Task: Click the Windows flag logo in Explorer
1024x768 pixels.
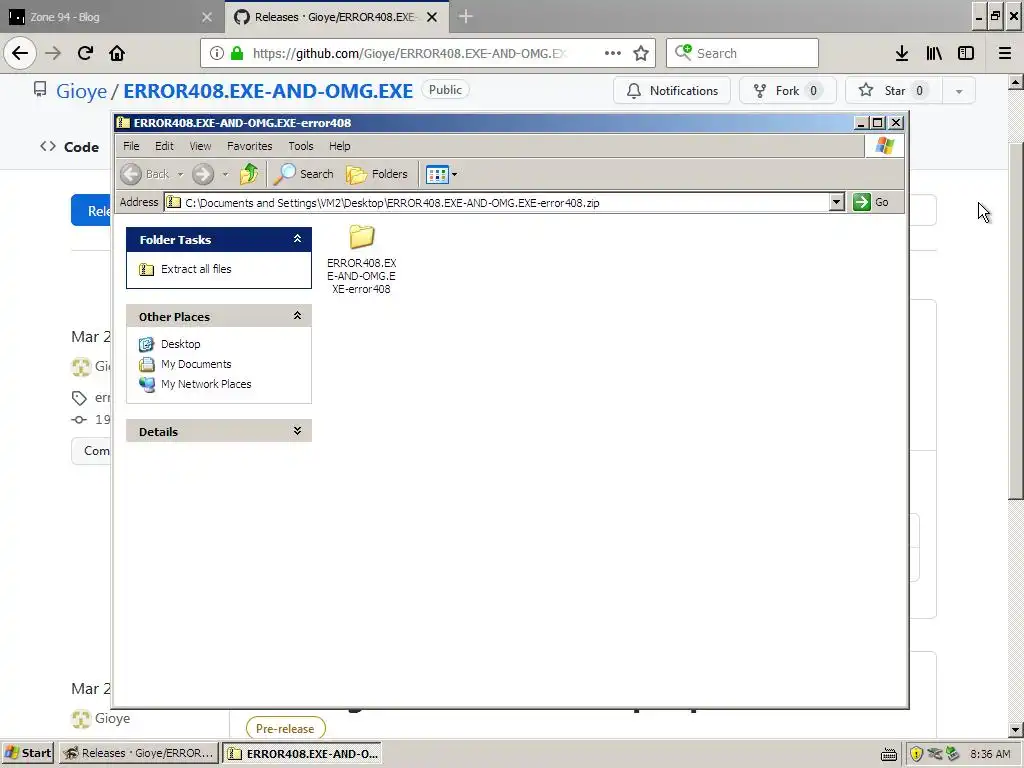Action: (885, 146)
